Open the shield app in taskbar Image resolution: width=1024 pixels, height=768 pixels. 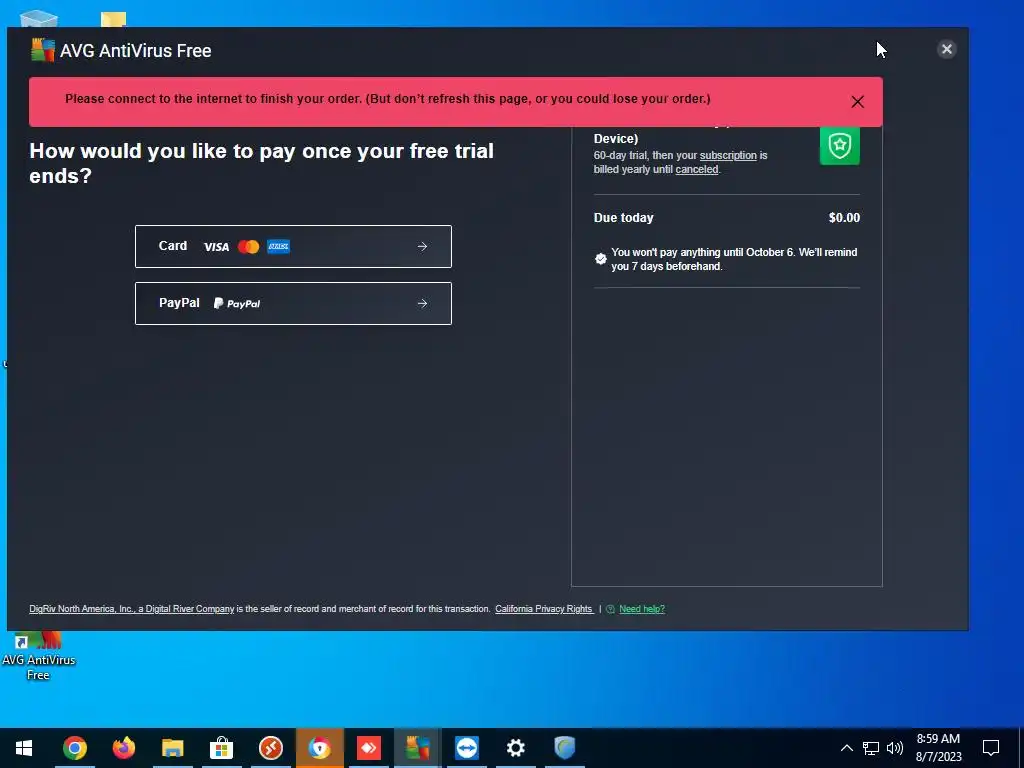point(564,748)
